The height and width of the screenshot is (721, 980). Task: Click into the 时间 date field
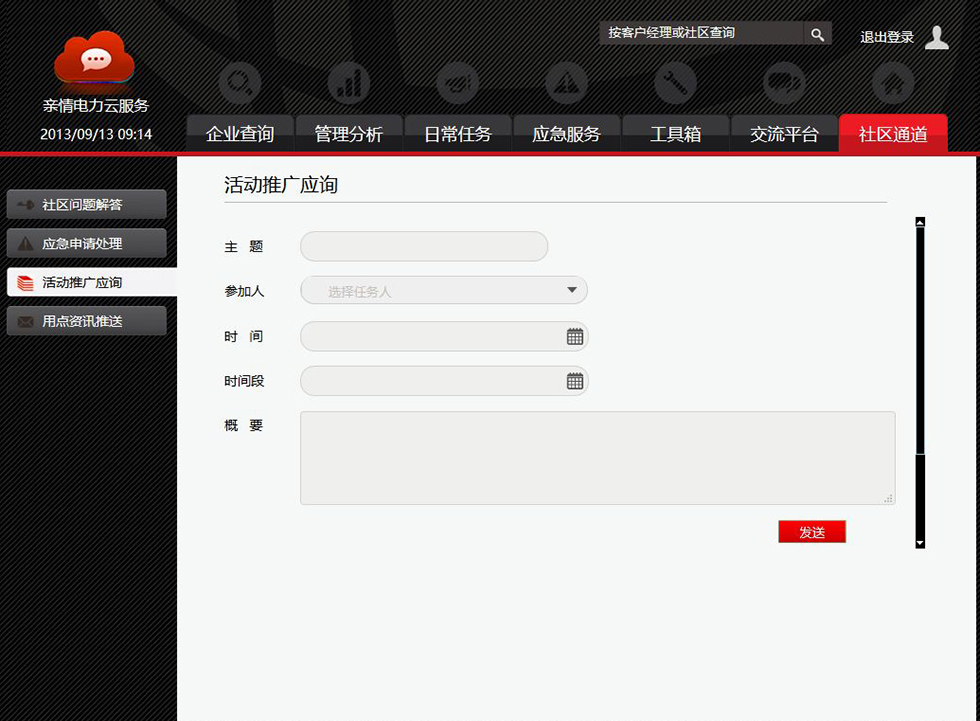point(444,336)
